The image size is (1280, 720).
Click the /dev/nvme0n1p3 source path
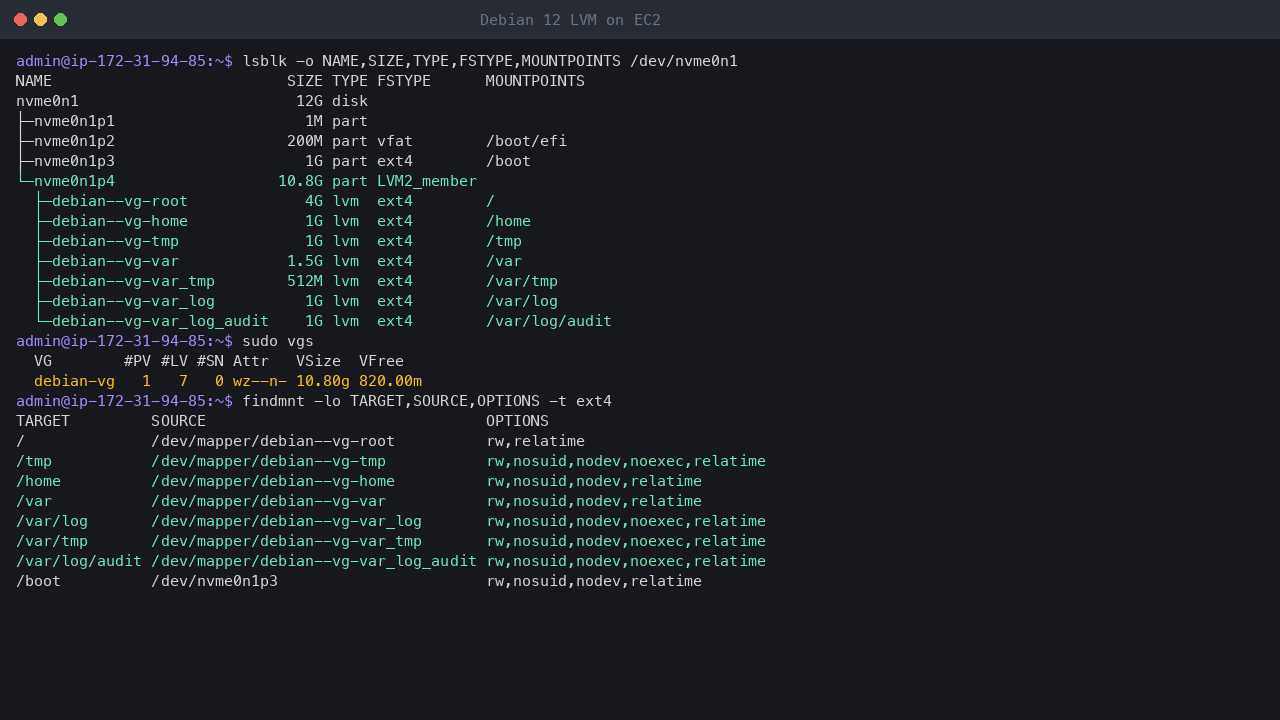point(214,581)
